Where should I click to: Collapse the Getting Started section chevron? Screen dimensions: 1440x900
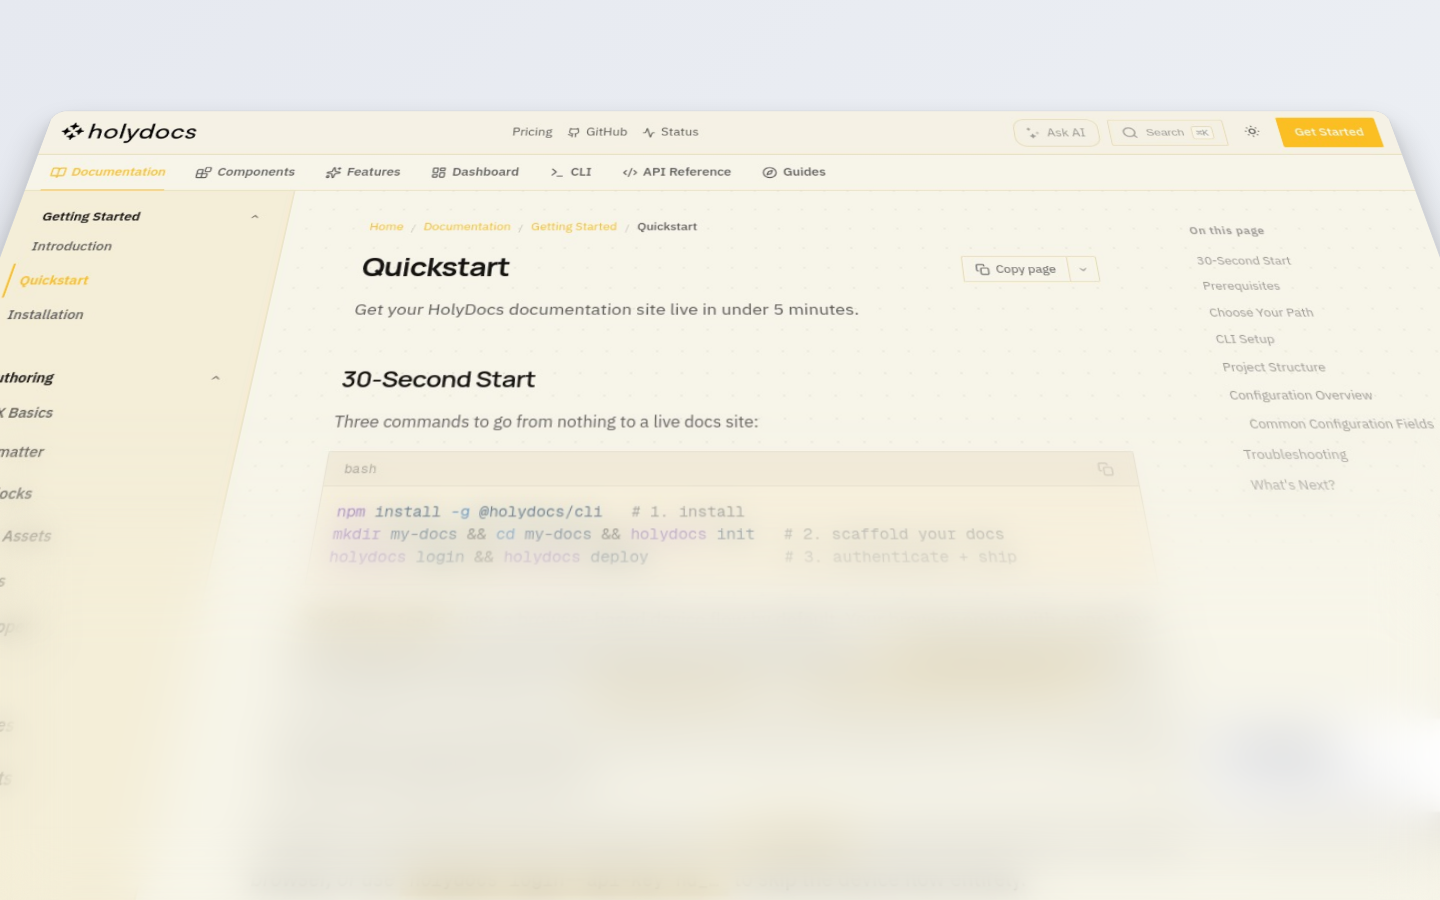255,217
